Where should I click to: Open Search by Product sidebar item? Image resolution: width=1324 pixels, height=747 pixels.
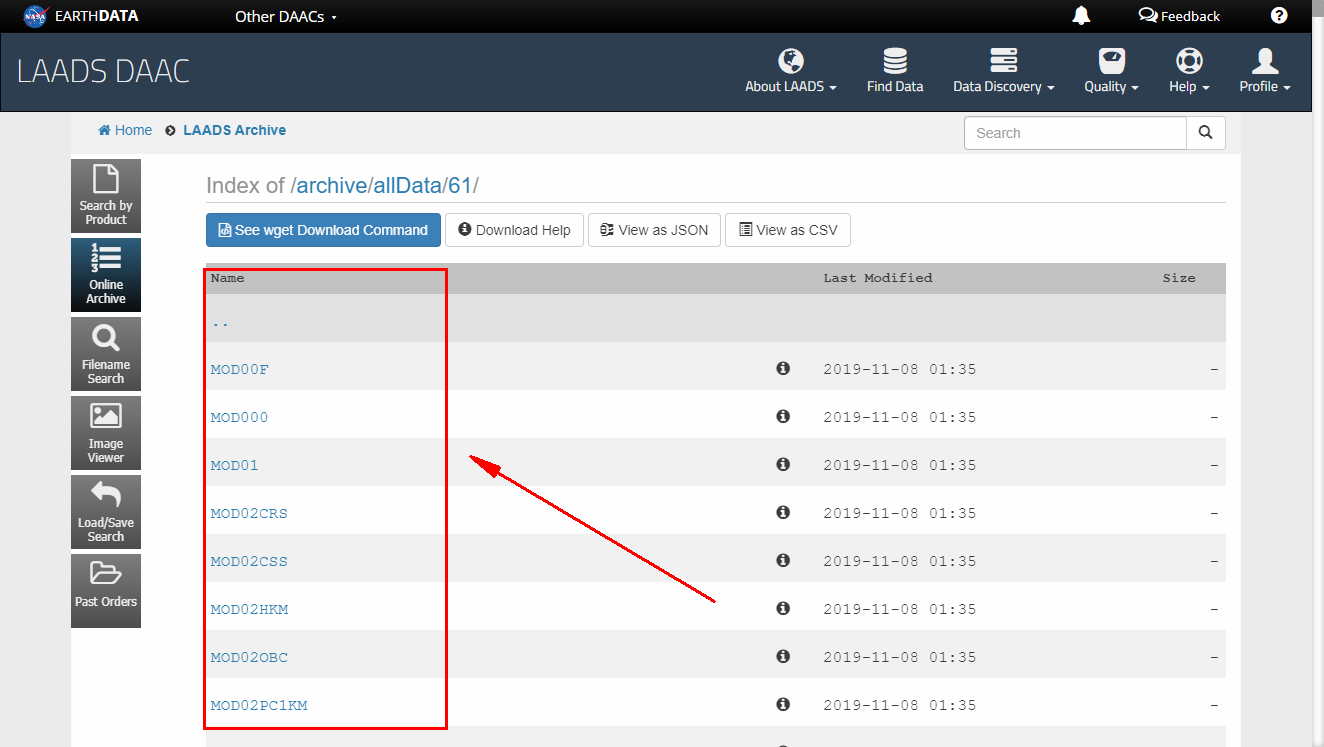(x=106, y=196)
